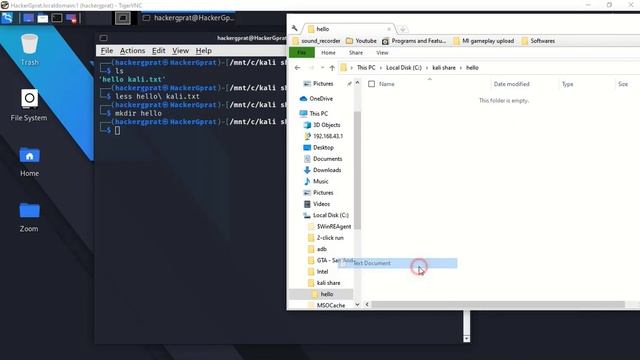Close the 'hello' Explorer tab
640x360 pixels.
(x=389, y=29)
